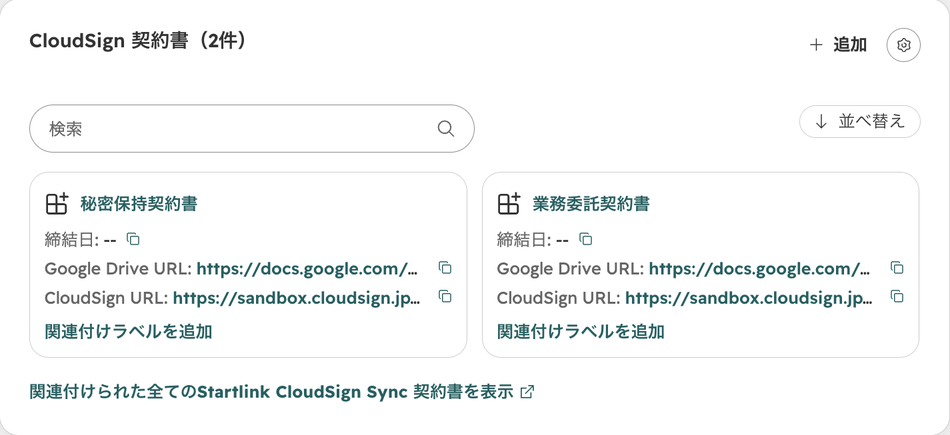
Task: Open sandbox.cloudsign.jp link in 業務委託契約書 card
Action: [x=748, y=298]
